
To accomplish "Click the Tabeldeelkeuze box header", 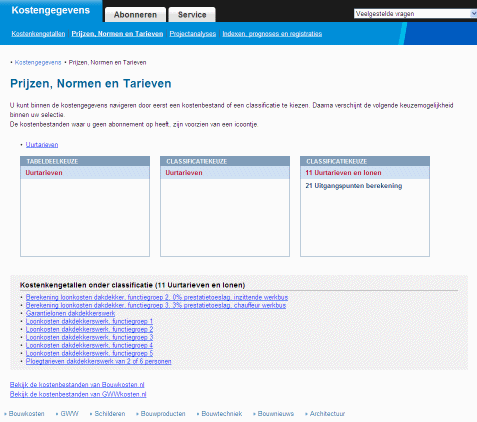I will (x=85, y=161).
